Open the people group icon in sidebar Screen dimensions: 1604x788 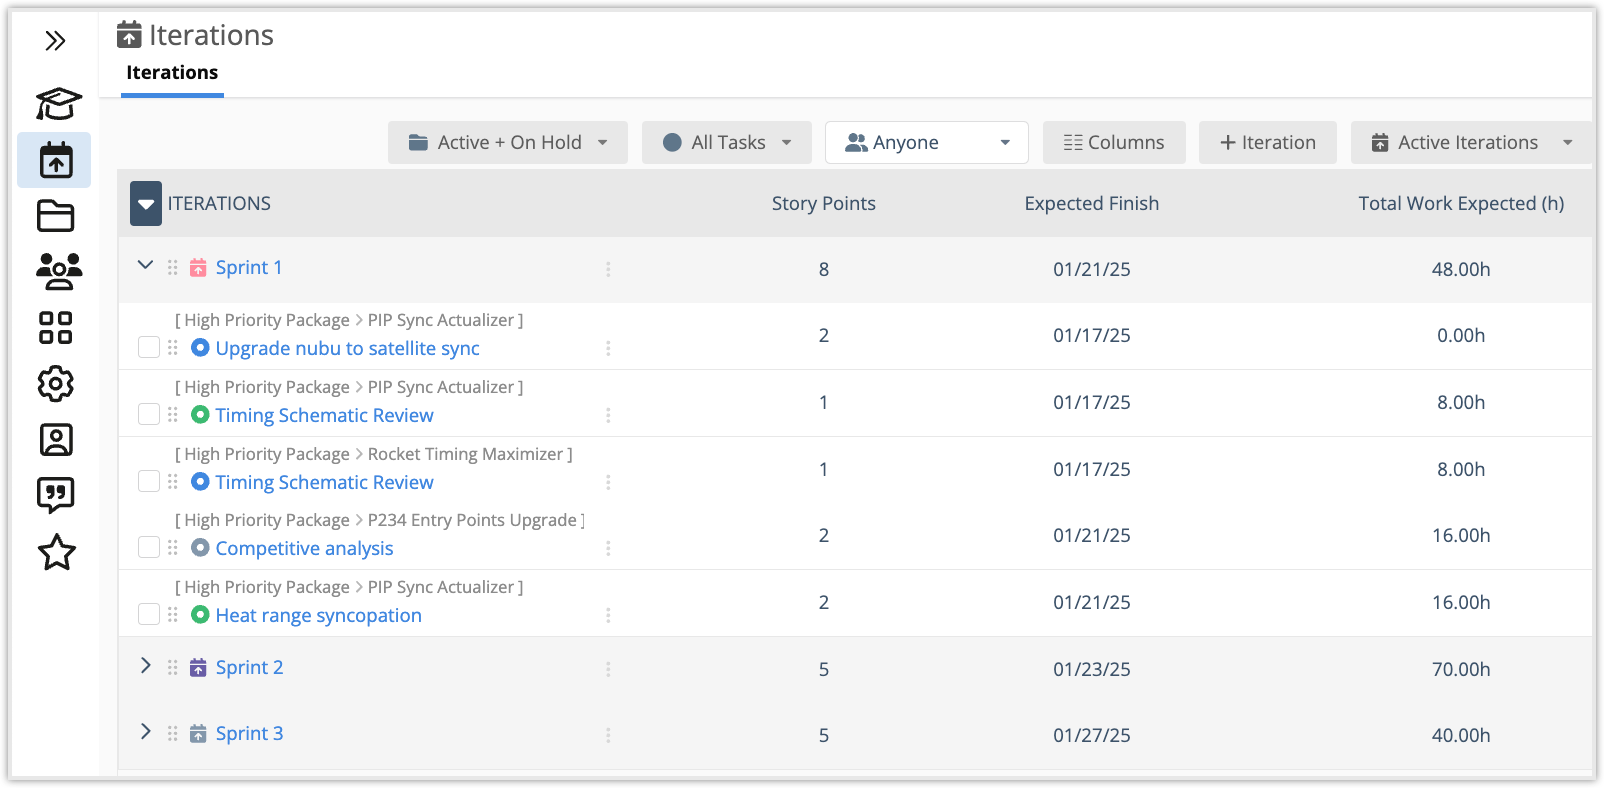click(x=58, y=271)
